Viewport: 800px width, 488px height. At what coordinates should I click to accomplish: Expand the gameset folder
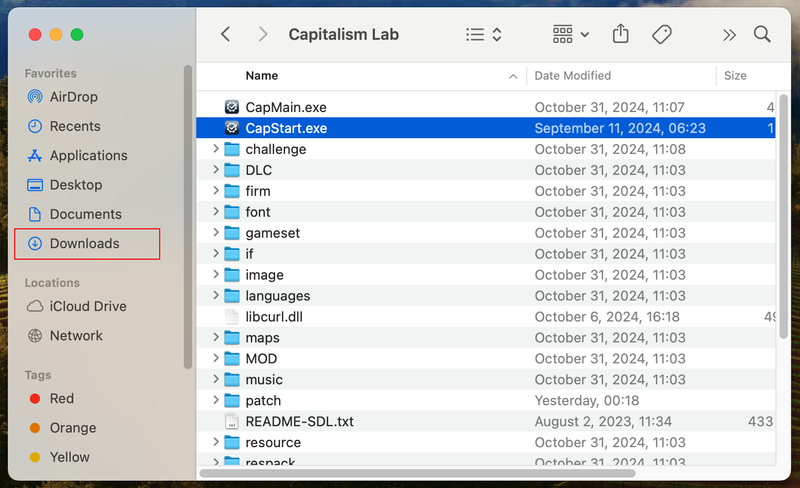215,232
